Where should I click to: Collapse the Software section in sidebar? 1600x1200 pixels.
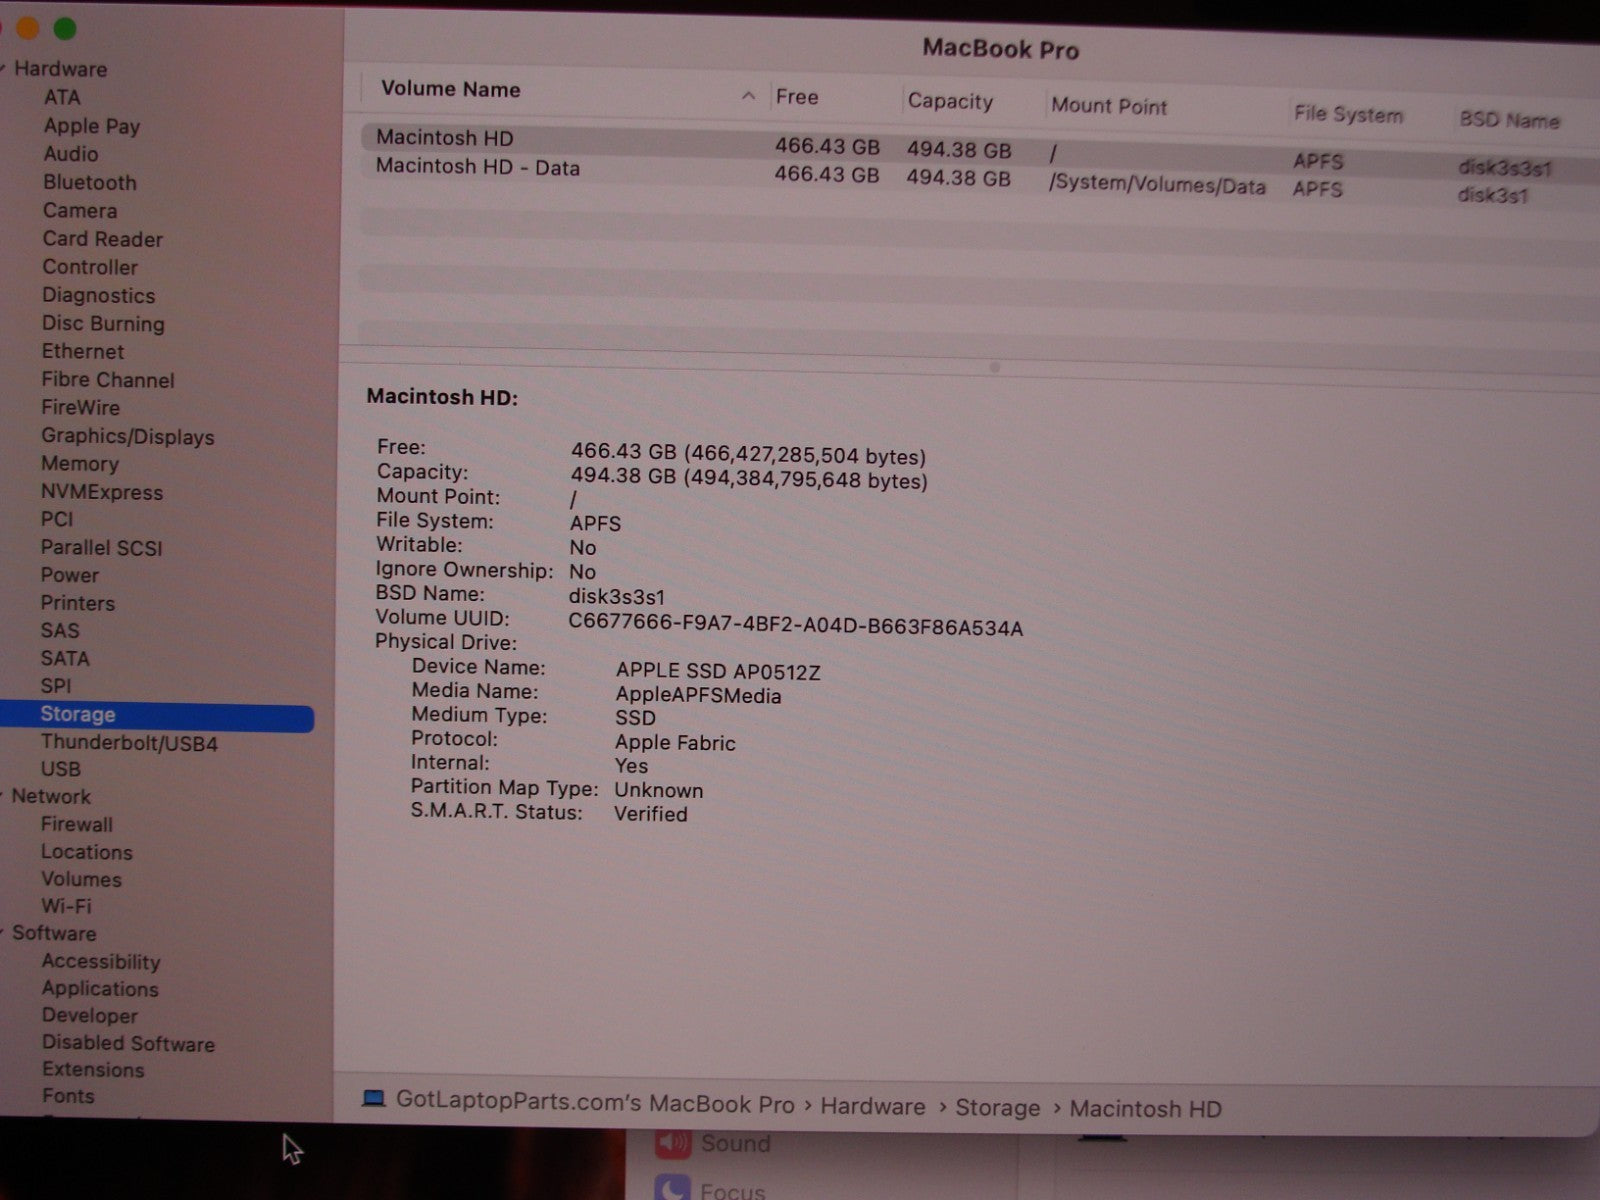pos(4,933)
